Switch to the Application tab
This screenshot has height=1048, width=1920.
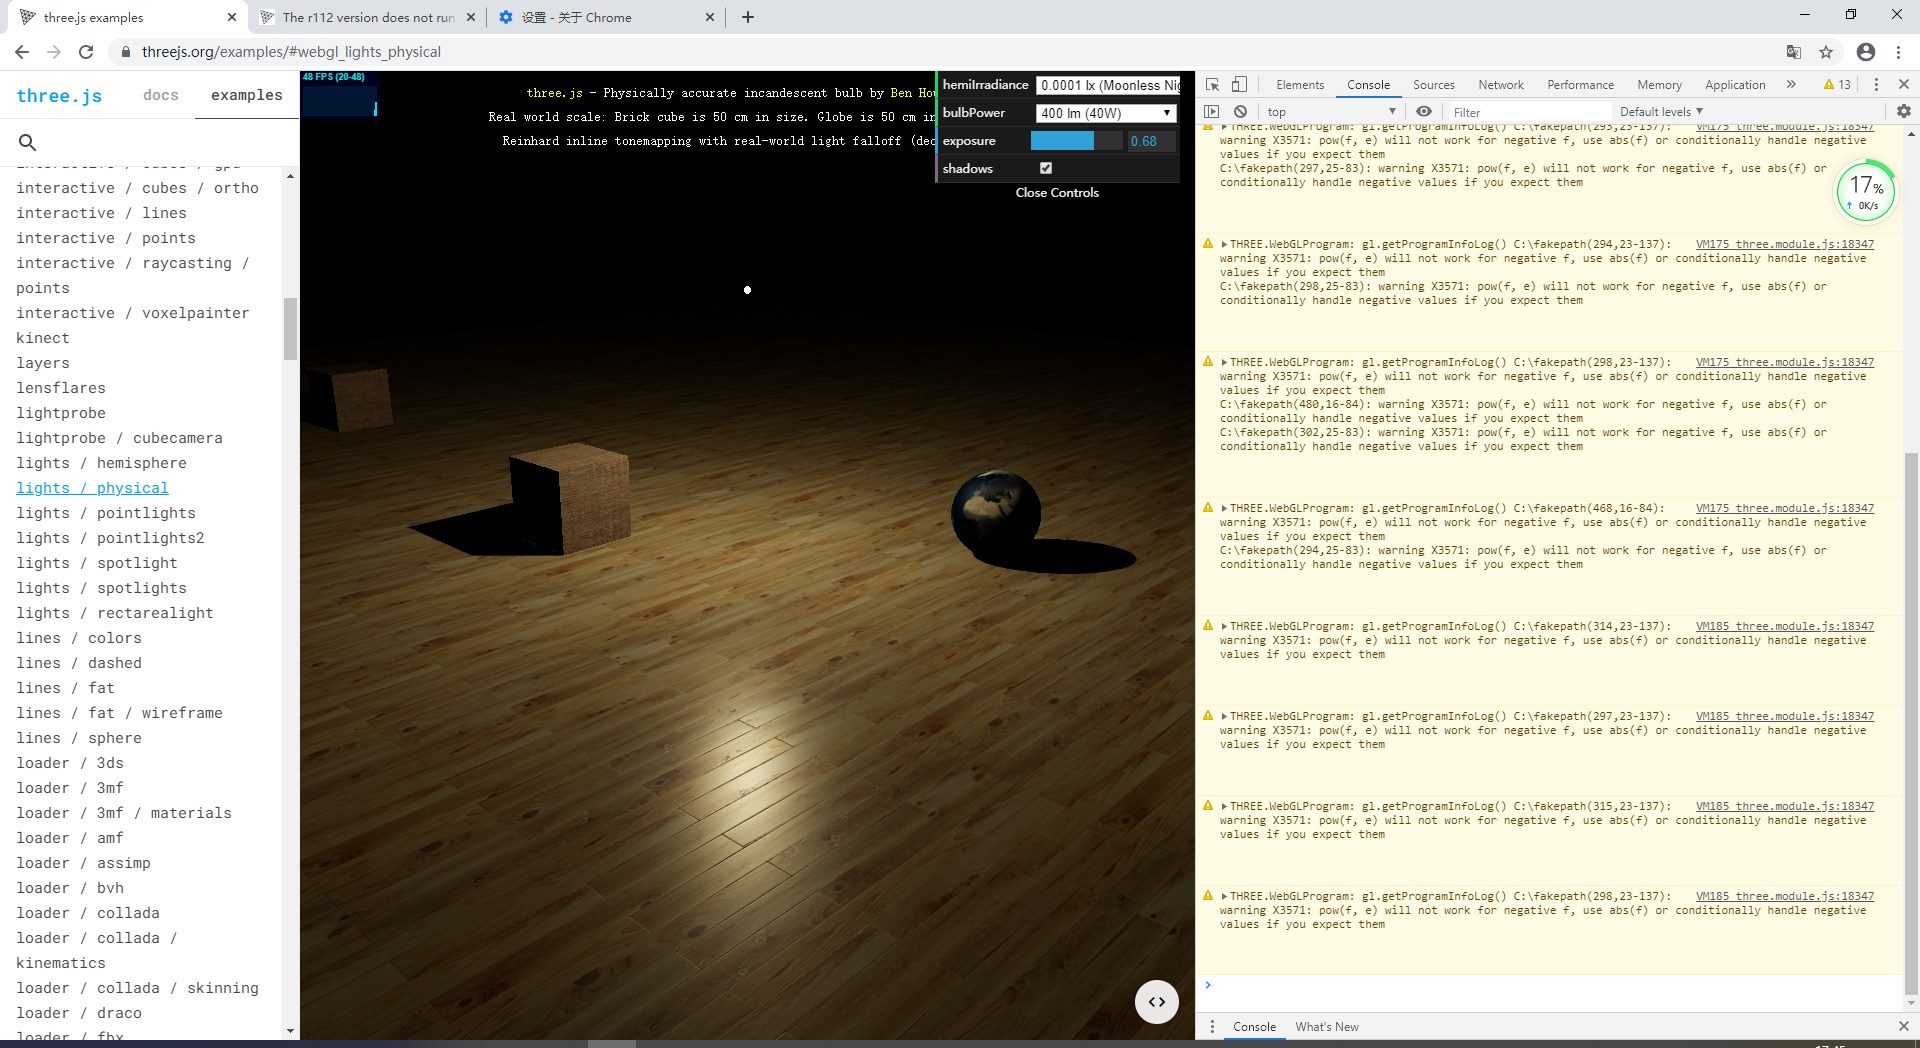[1735, 85]
